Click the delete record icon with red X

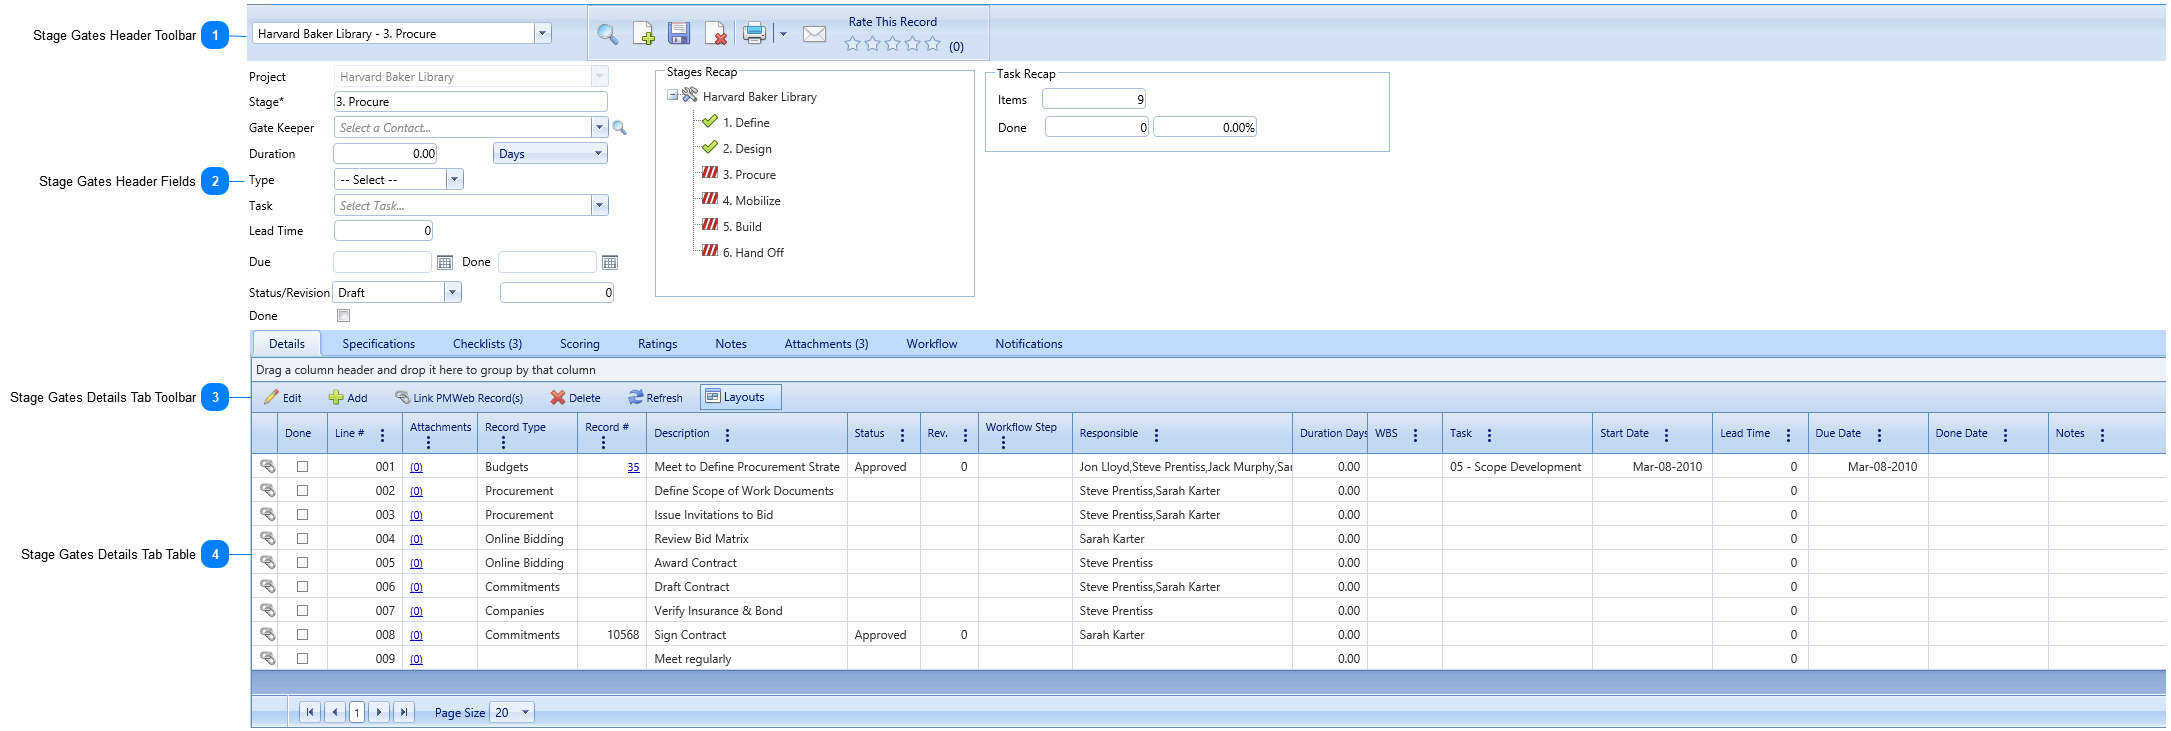[x=716, y=34]
